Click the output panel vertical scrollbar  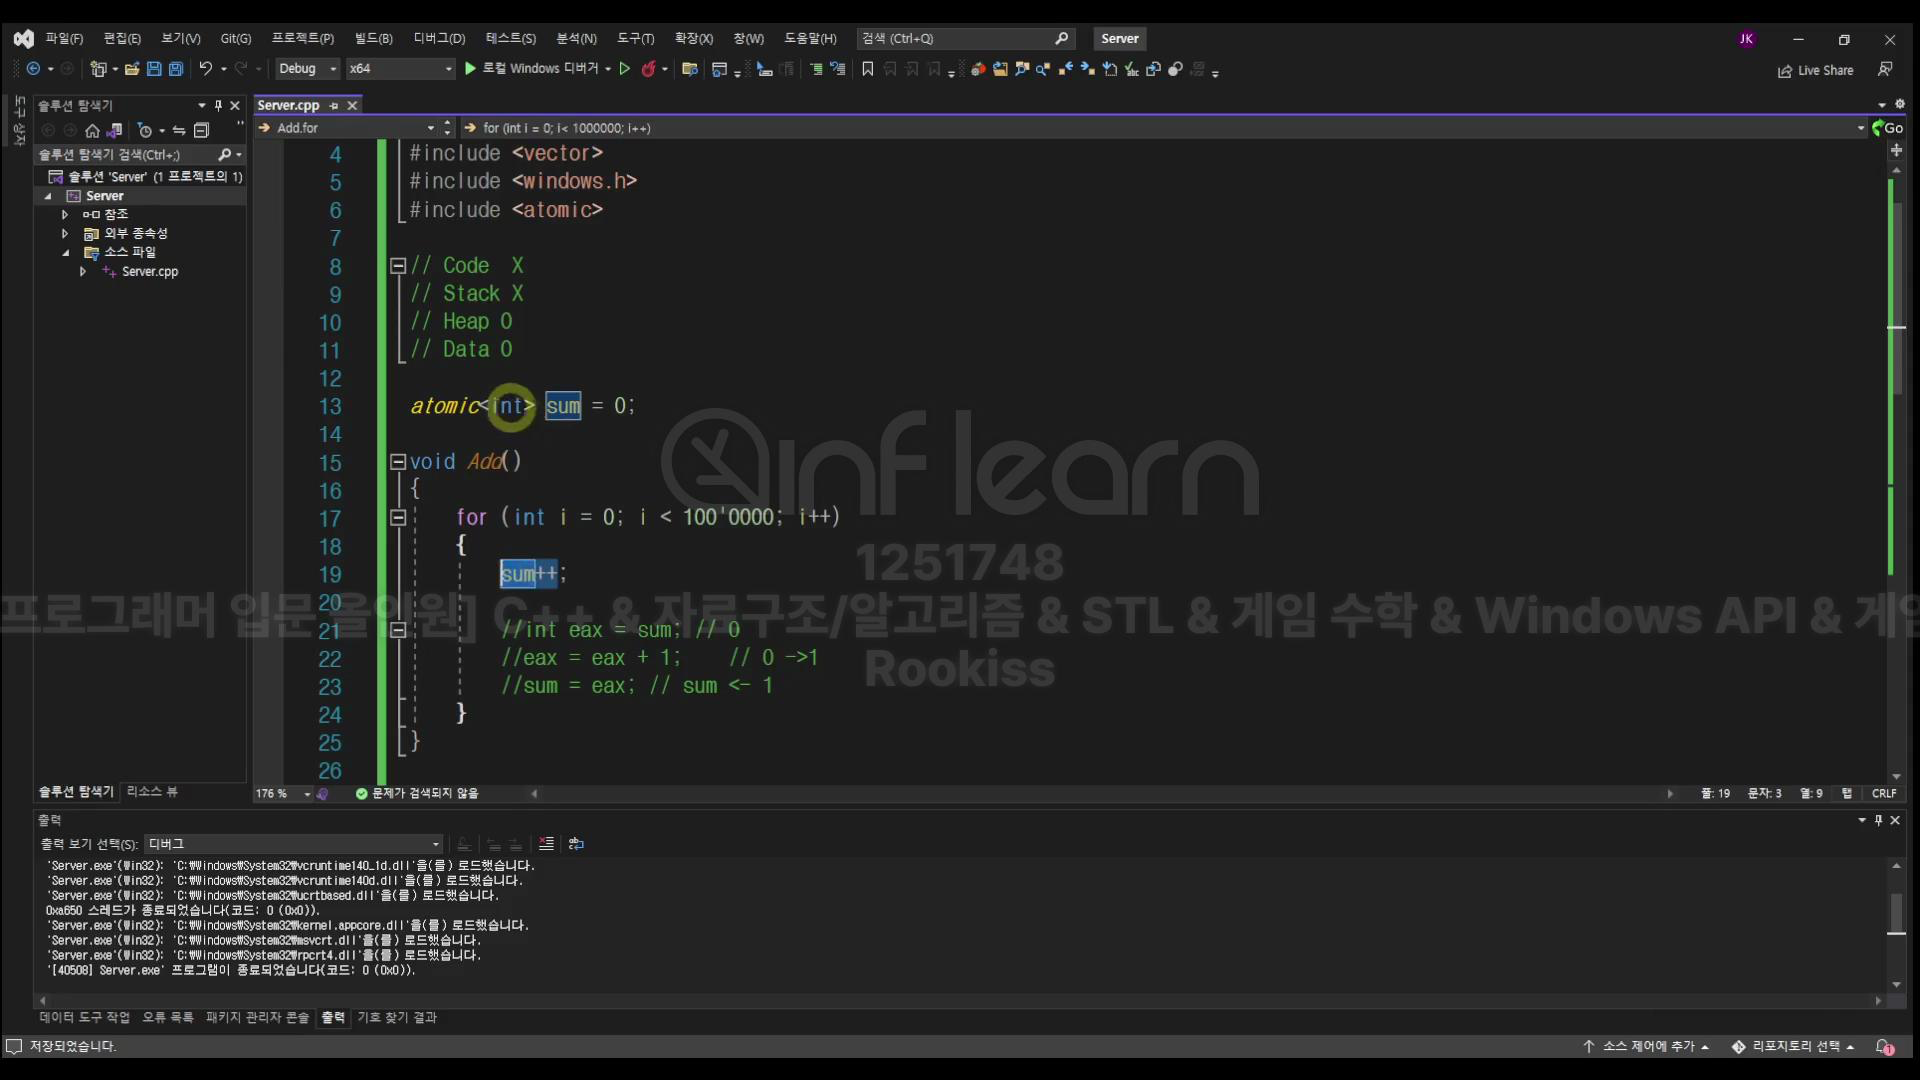point(1896,912)
